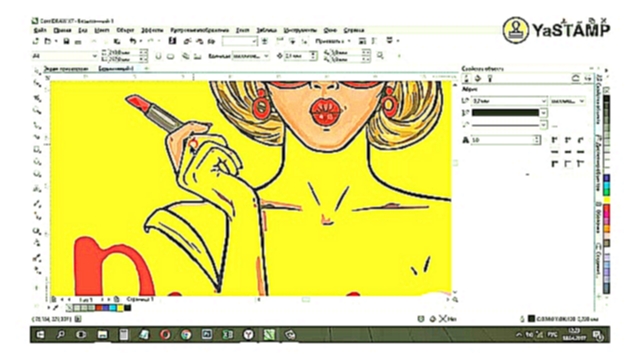Select the Fill bucket tab in the docker
This screenshot has height=360, width=640.
pos(478,78)
